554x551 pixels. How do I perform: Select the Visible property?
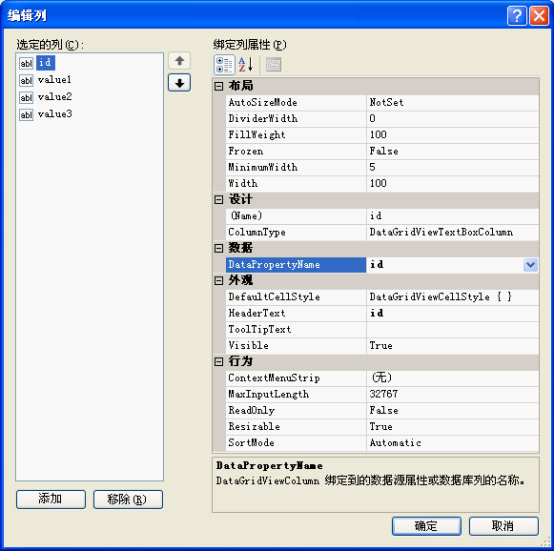[296, 346]
